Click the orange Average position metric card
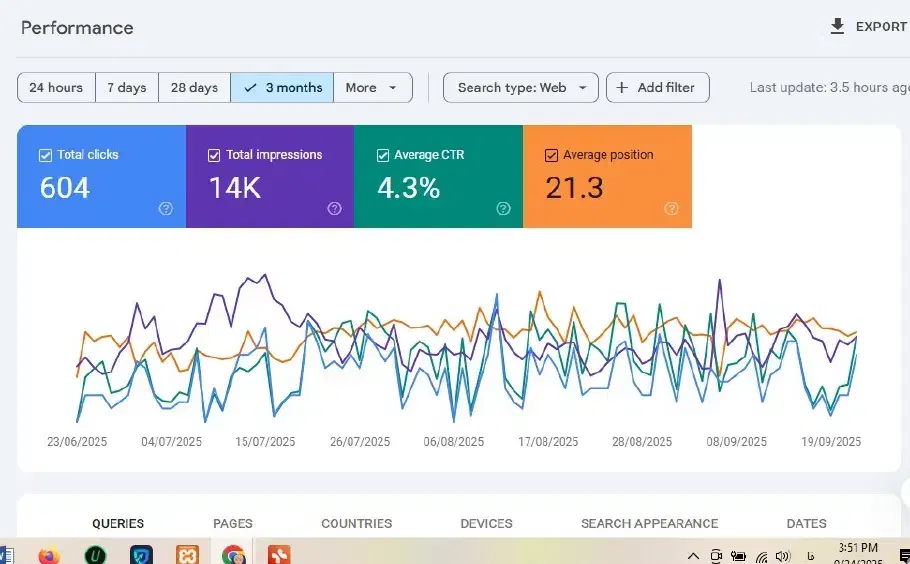Screen dimensions: 910x564 607,177
